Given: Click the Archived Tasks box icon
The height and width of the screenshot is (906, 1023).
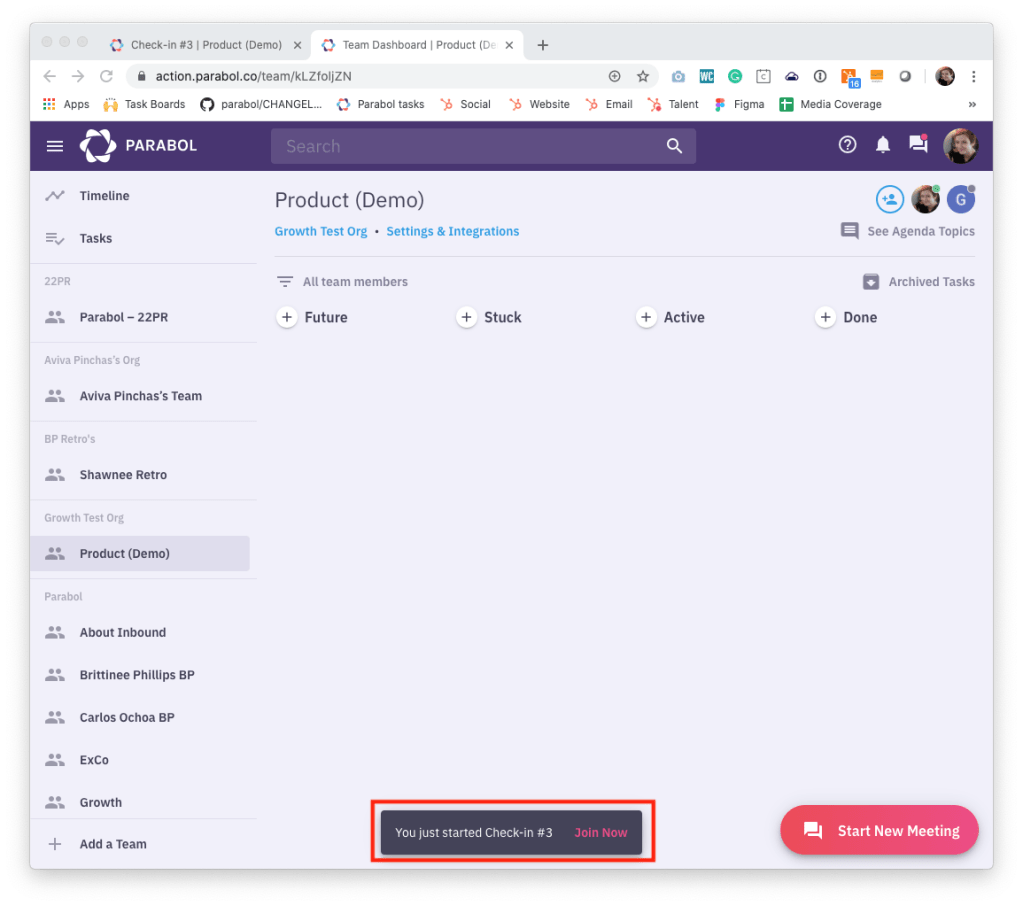Looking at the screenshot, I should [870, 282].
